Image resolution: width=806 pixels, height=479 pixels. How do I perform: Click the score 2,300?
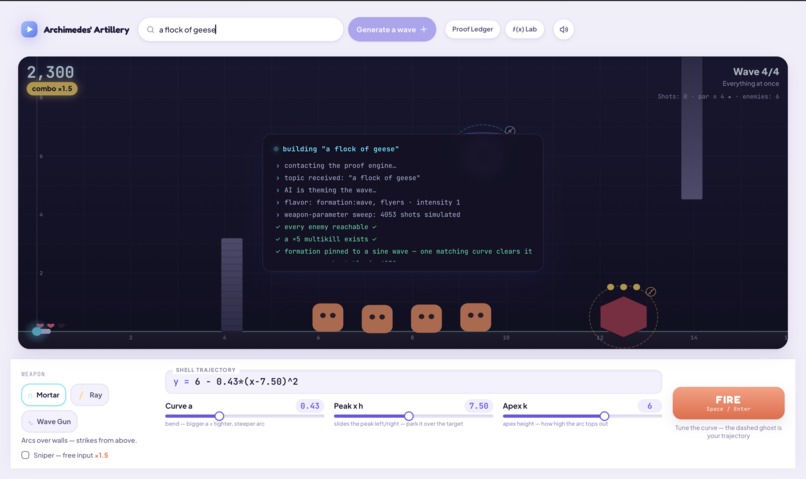[50, 72]
